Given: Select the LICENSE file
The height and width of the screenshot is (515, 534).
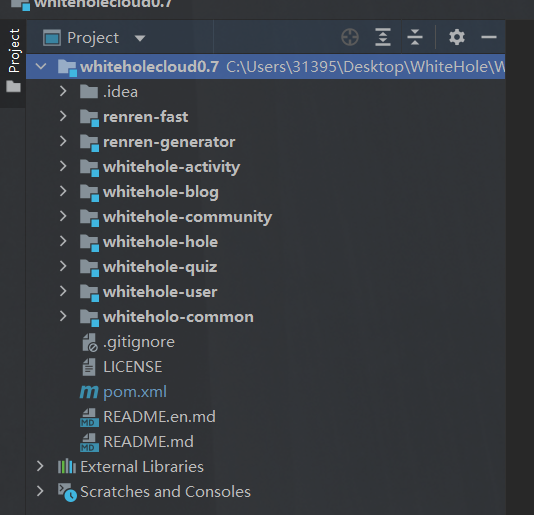Looking at the screenshot, I should (133, 367).
